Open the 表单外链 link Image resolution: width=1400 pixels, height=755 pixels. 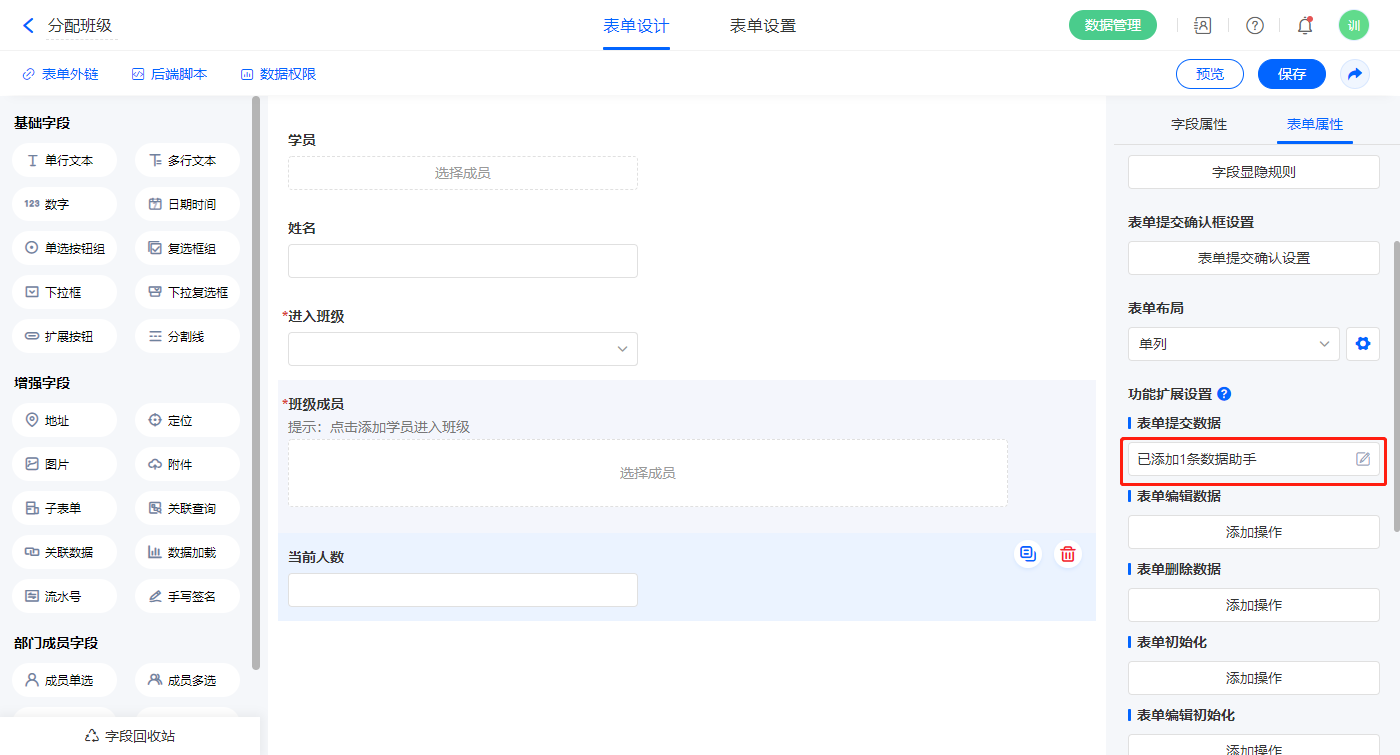click(60, 74)
